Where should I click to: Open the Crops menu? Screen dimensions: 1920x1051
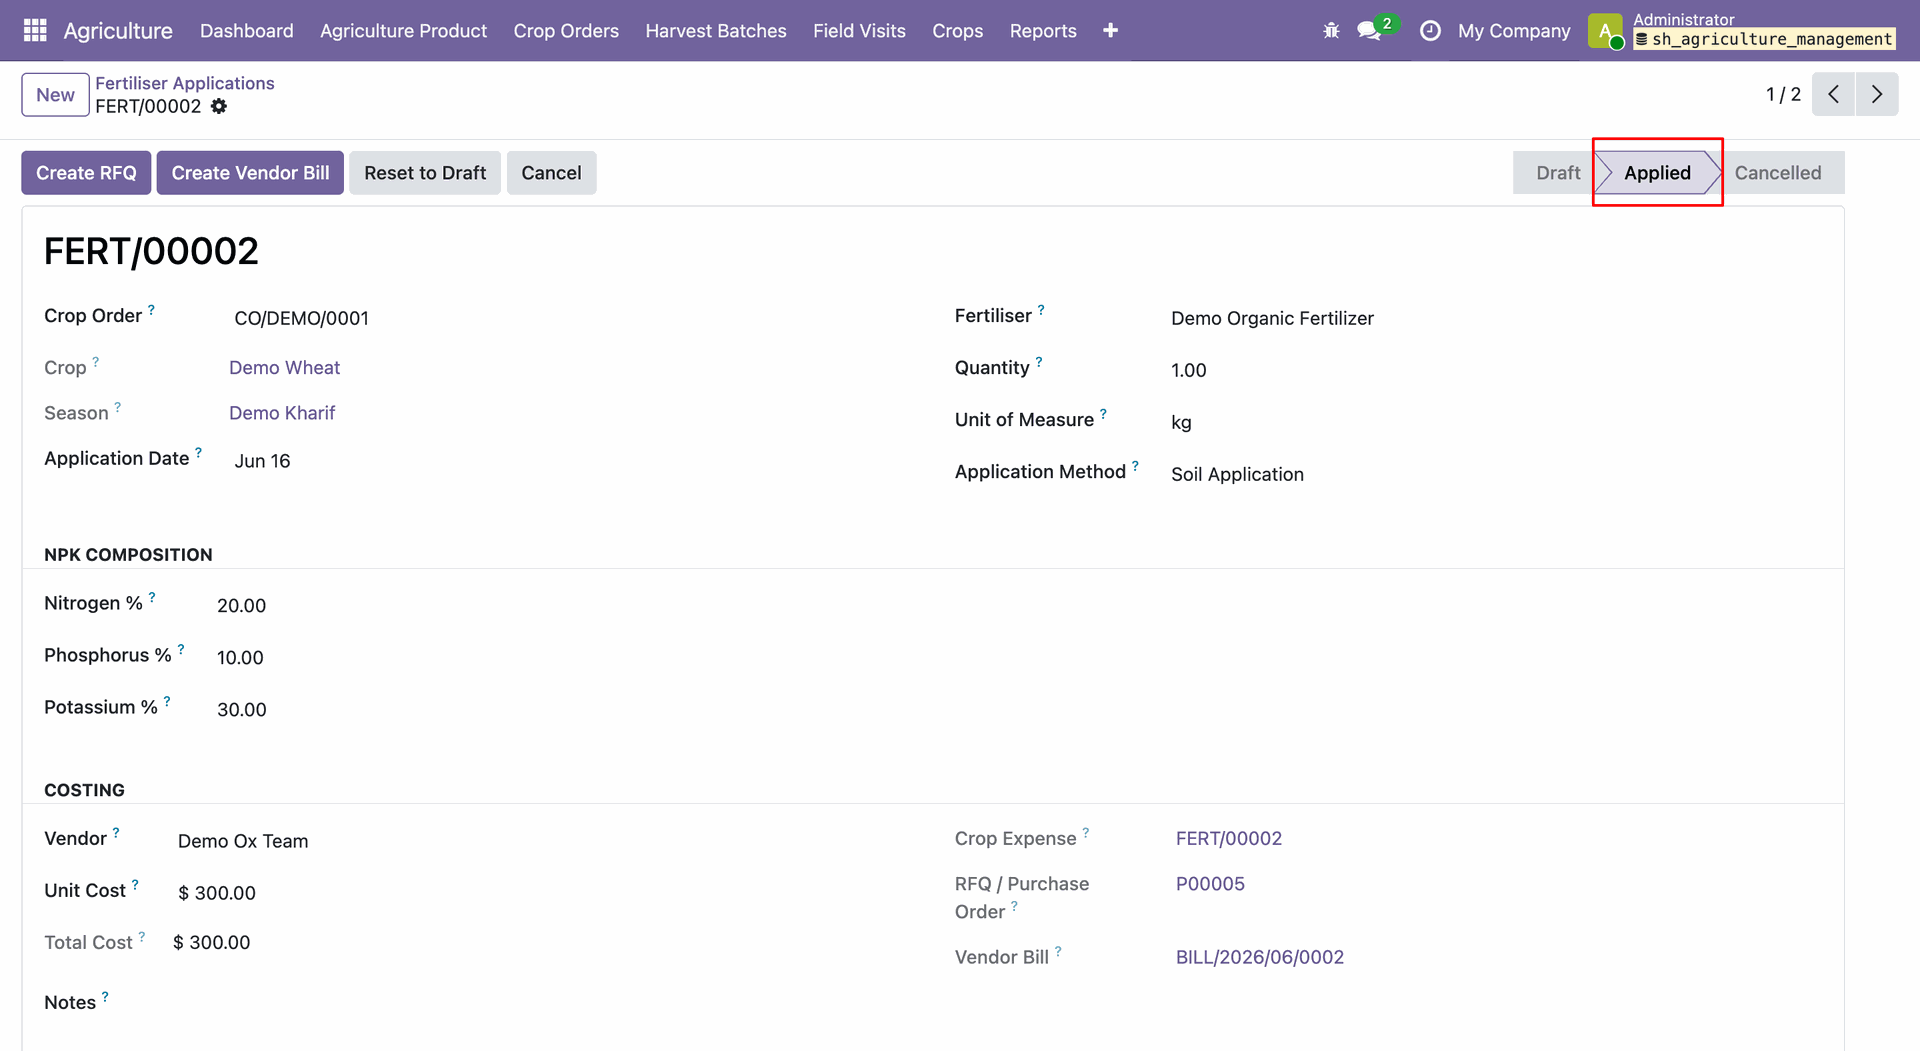click(x=957, y=31)
